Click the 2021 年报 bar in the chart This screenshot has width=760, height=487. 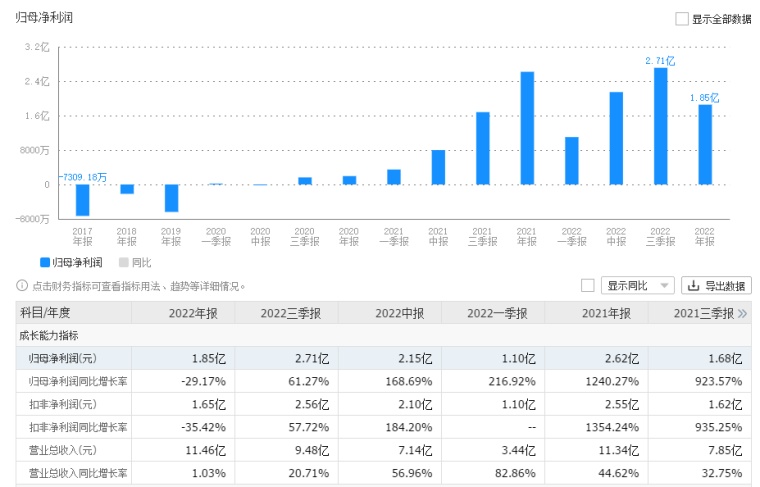coord(527,128)
